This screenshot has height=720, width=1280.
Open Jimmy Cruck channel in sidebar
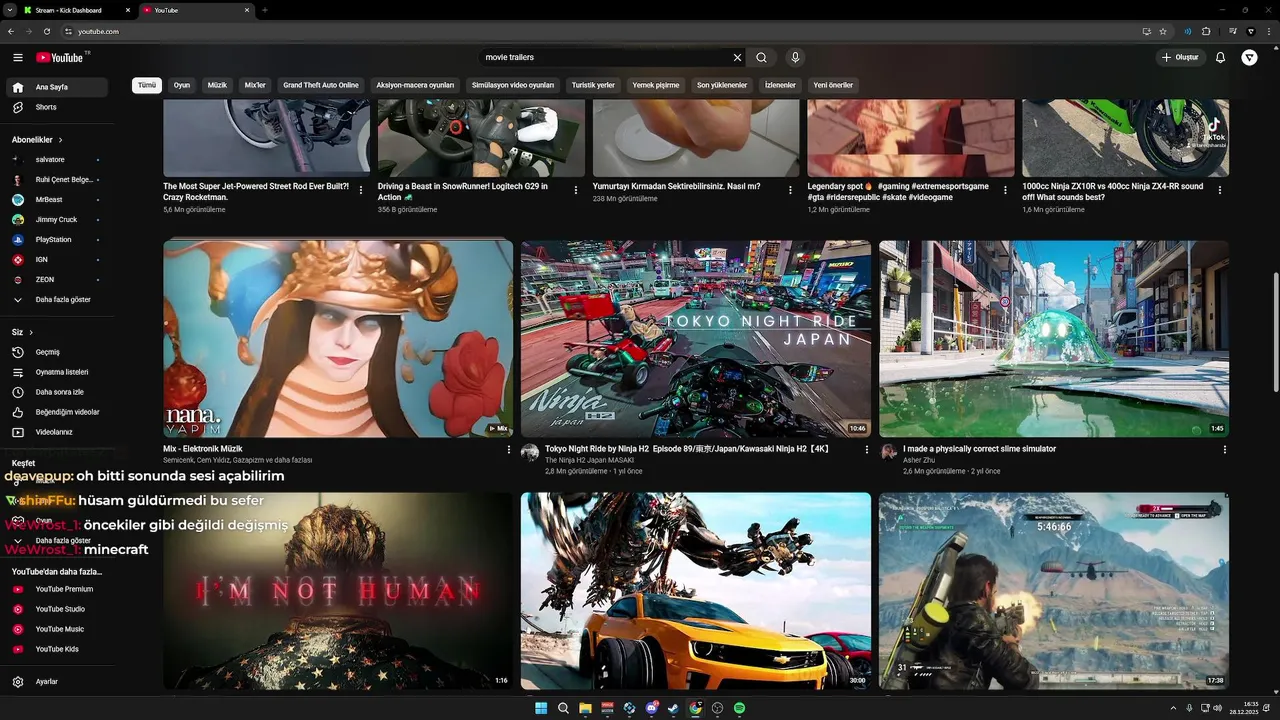point(55,220)
